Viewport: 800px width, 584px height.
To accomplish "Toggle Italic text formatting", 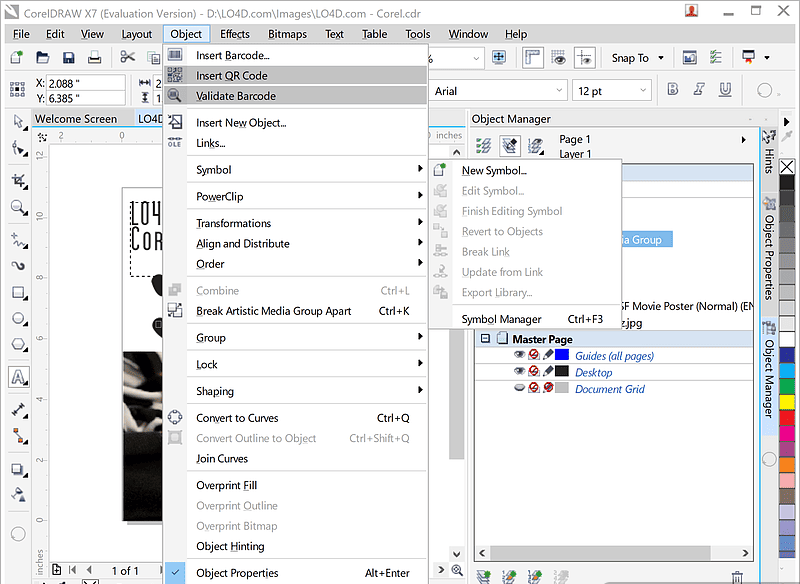I will point(699,90).
